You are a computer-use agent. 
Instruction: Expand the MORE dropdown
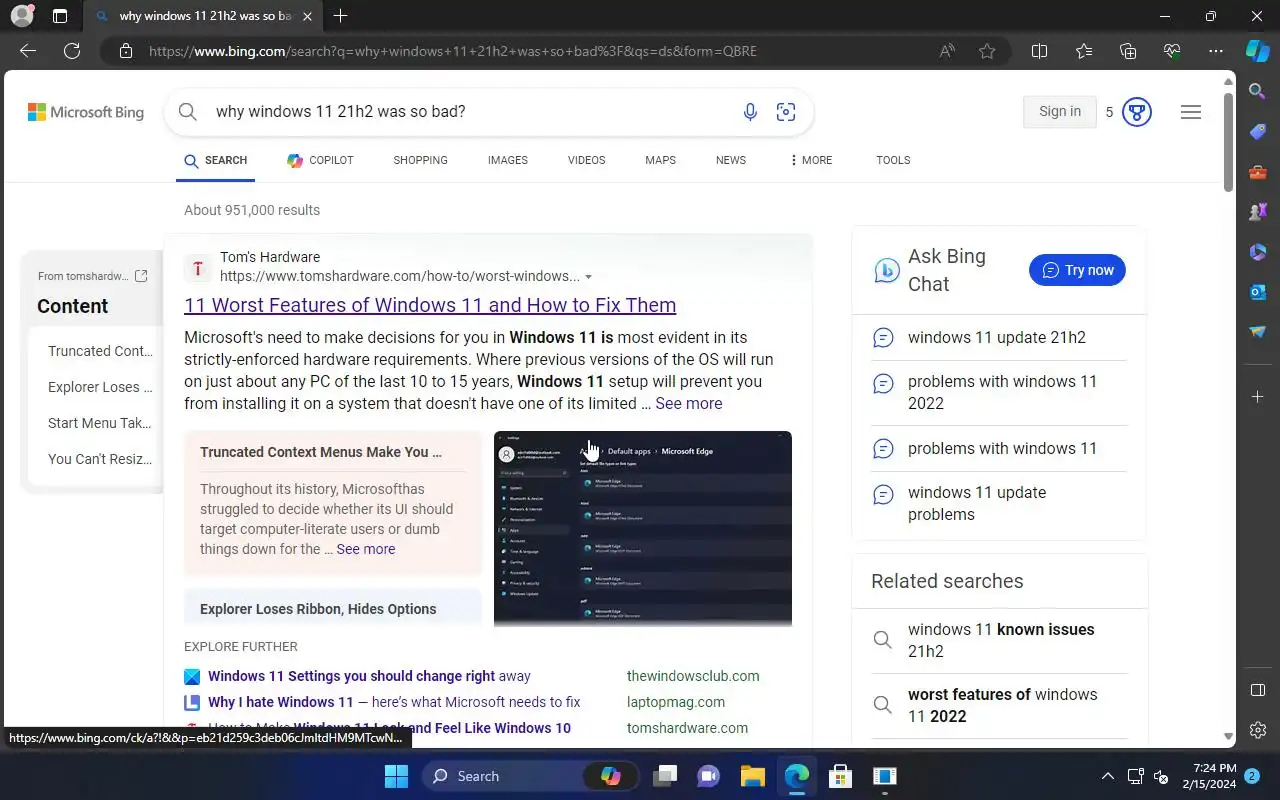[x=811, y=160]
